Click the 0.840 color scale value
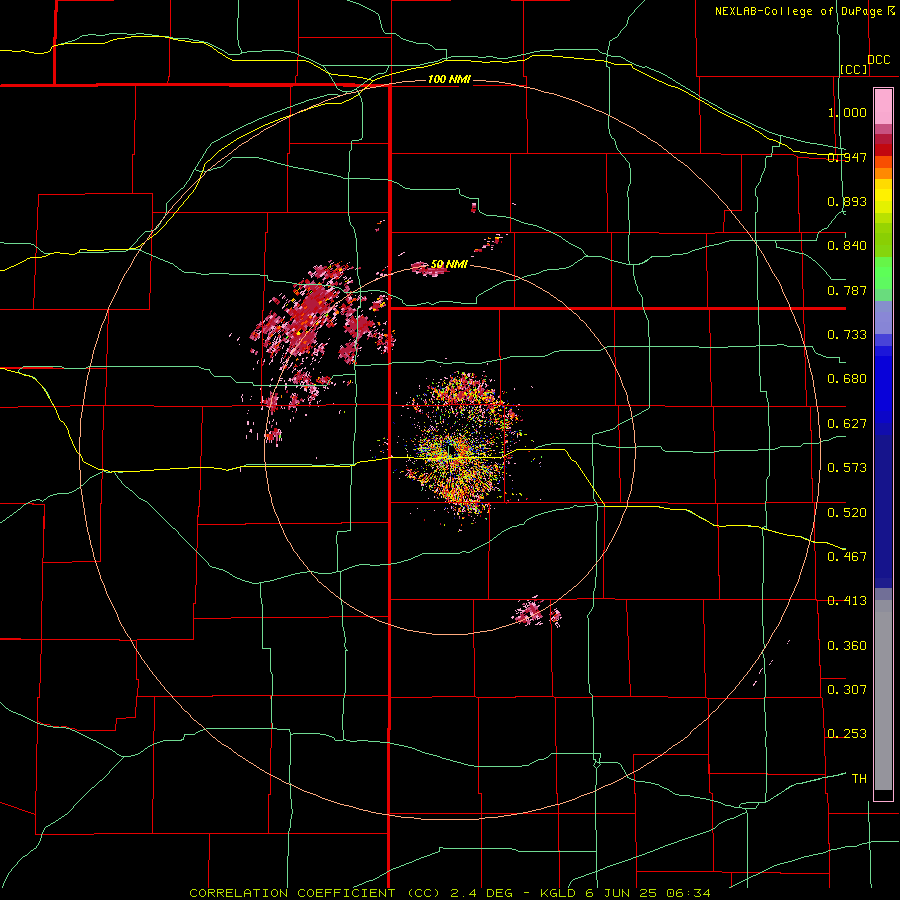Image resolution: width=900 pixels, height=900 pixels. point(847,246)
